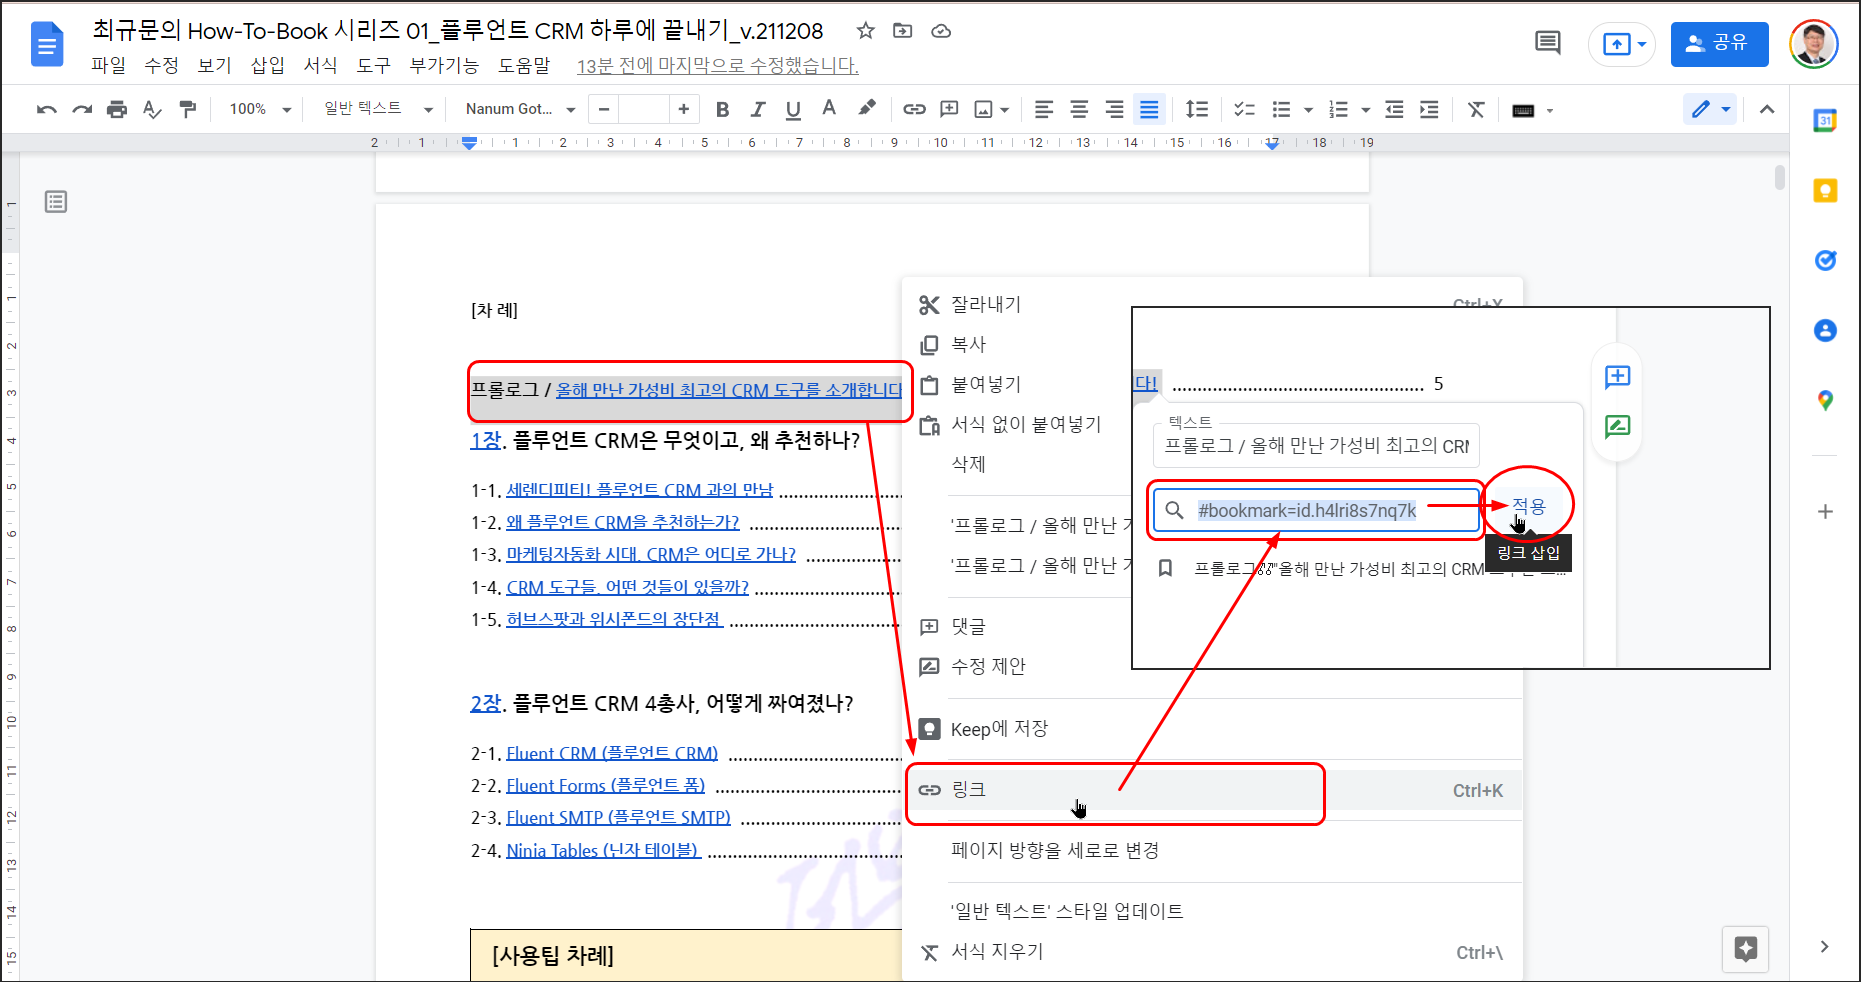The width and height of the screenshot is (1861, 982).
Task: Open line spacing options
Action: (1197, 110)
